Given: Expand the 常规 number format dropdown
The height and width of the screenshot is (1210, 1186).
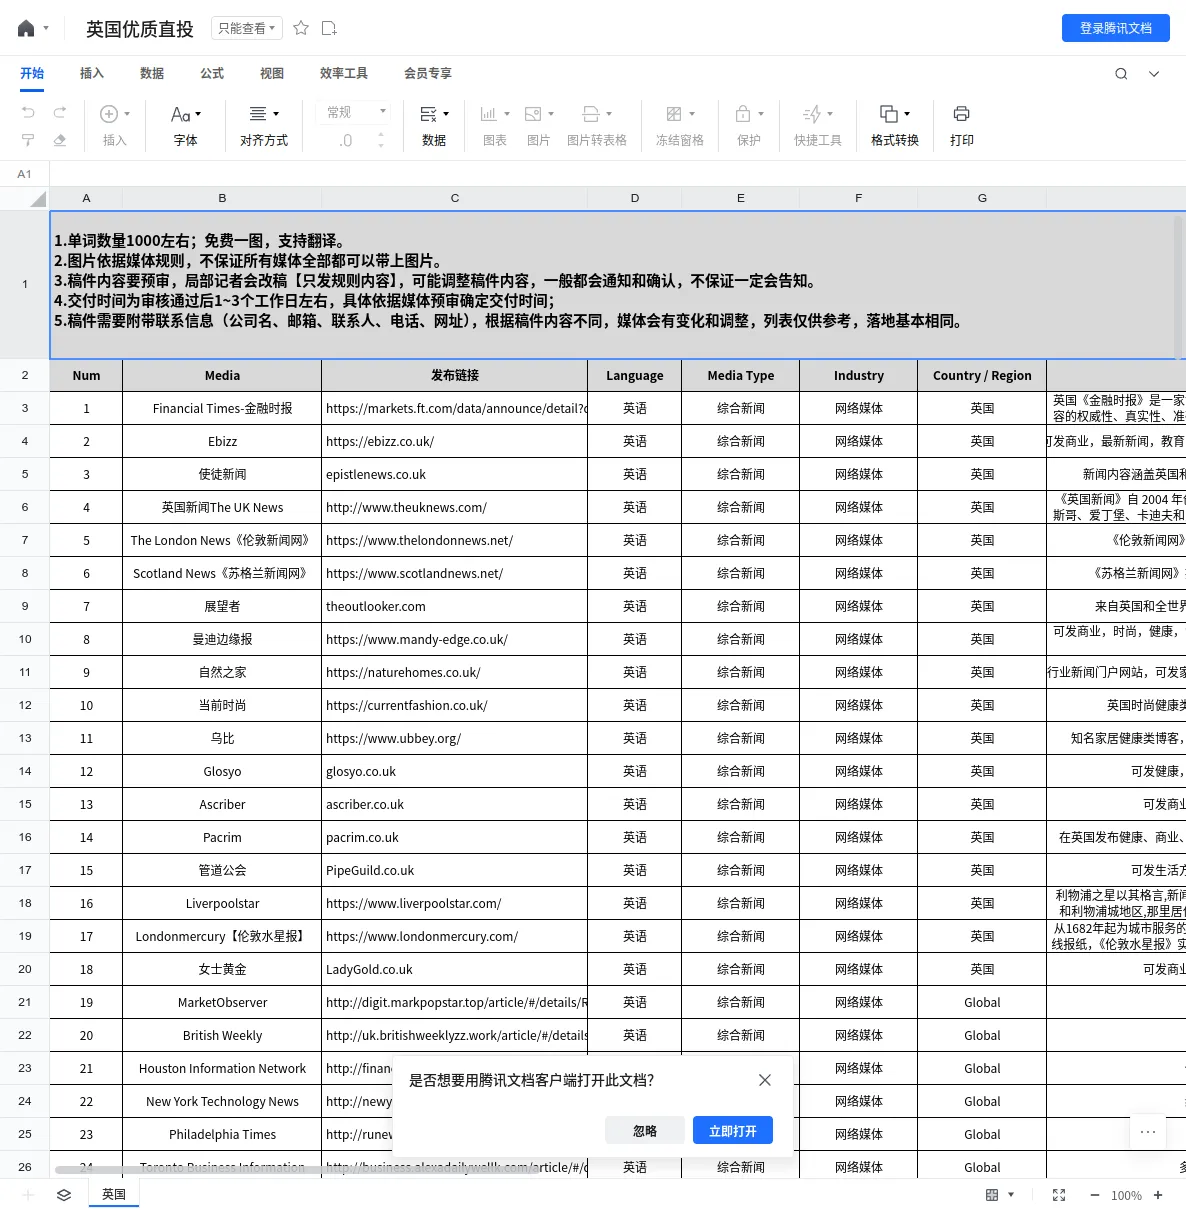Looking at the screenshot, I should click(355, 112).
